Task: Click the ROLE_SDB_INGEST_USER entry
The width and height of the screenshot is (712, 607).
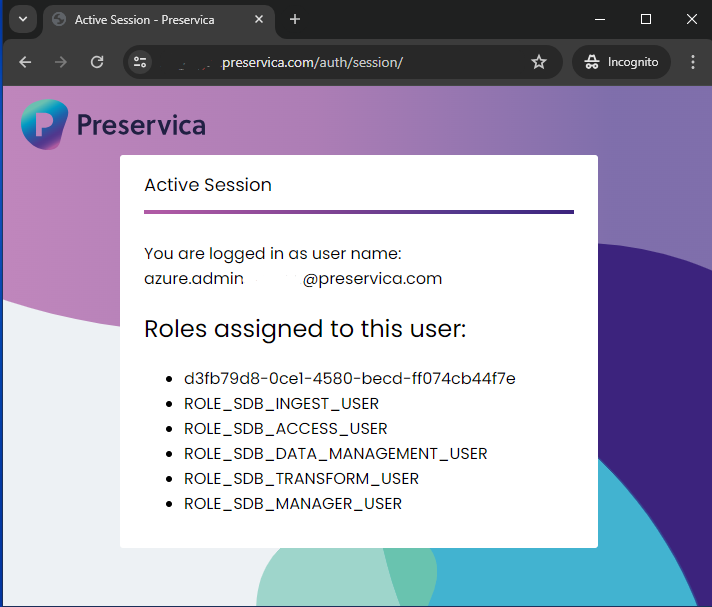Action: [x=281, y=404]
